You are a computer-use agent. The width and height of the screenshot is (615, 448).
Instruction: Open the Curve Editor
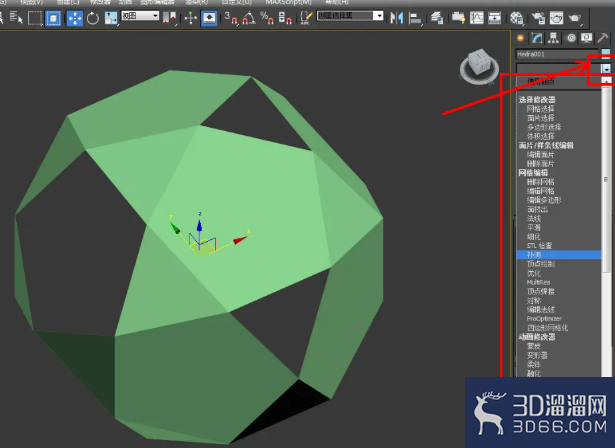click(x=477, y=18)
